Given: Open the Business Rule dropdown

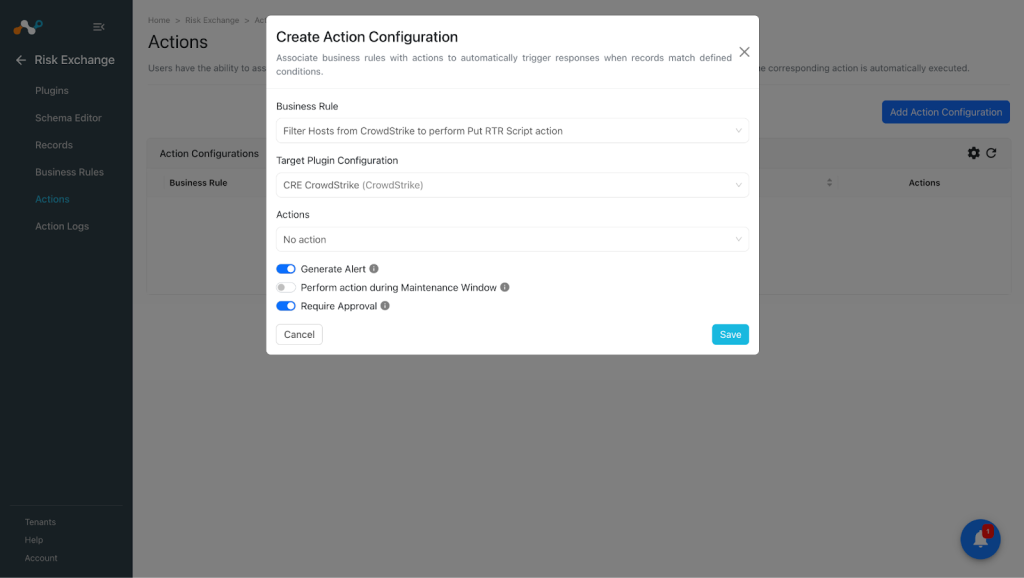Looking at the screenshot, I should [512, 131].
